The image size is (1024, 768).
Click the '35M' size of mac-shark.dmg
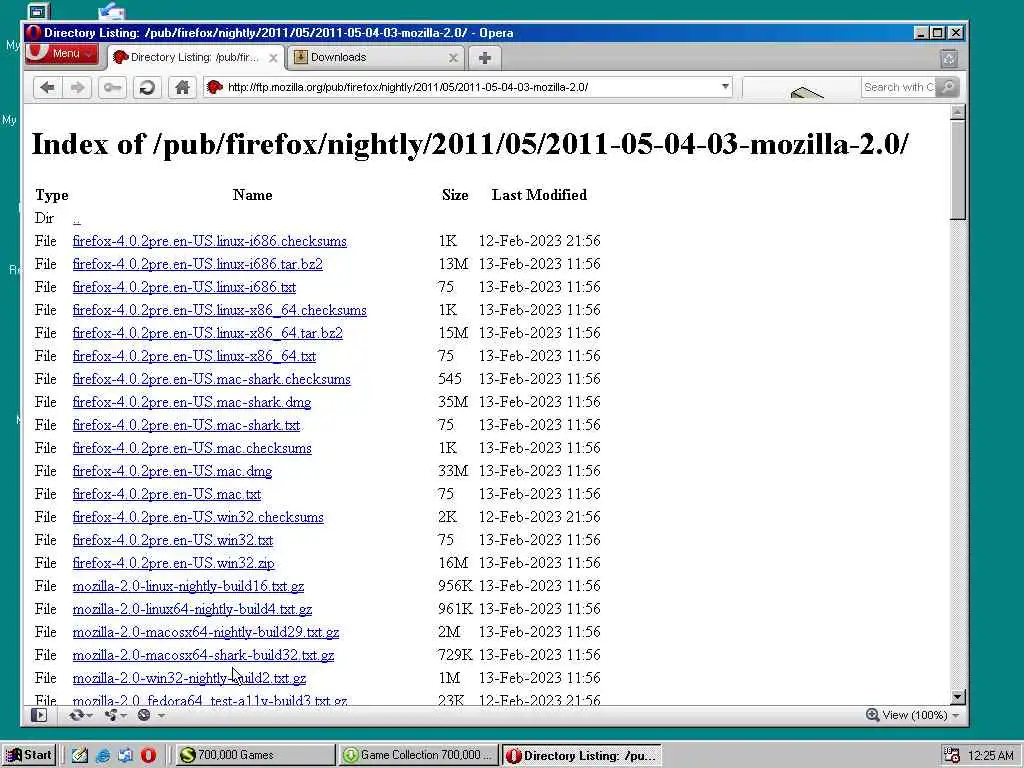coord(453,402)
